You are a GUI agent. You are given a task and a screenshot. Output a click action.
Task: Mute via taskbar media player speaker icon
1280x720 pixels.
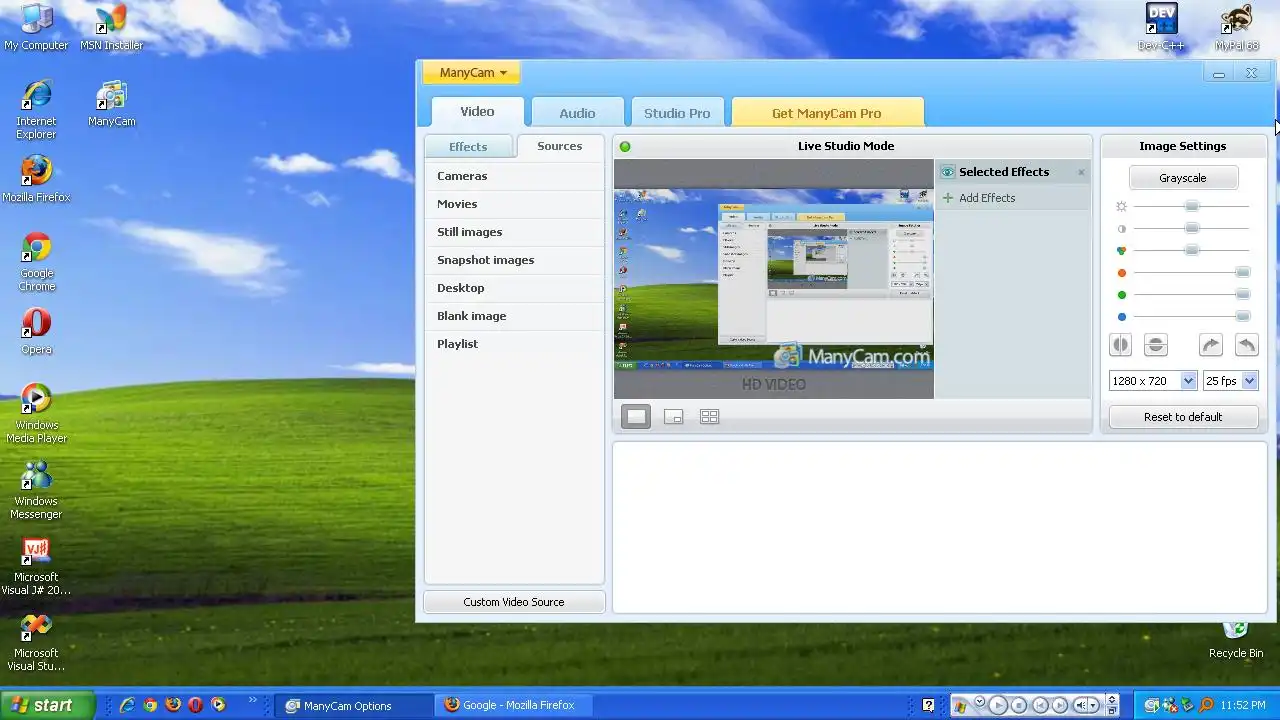(1080, 706)
